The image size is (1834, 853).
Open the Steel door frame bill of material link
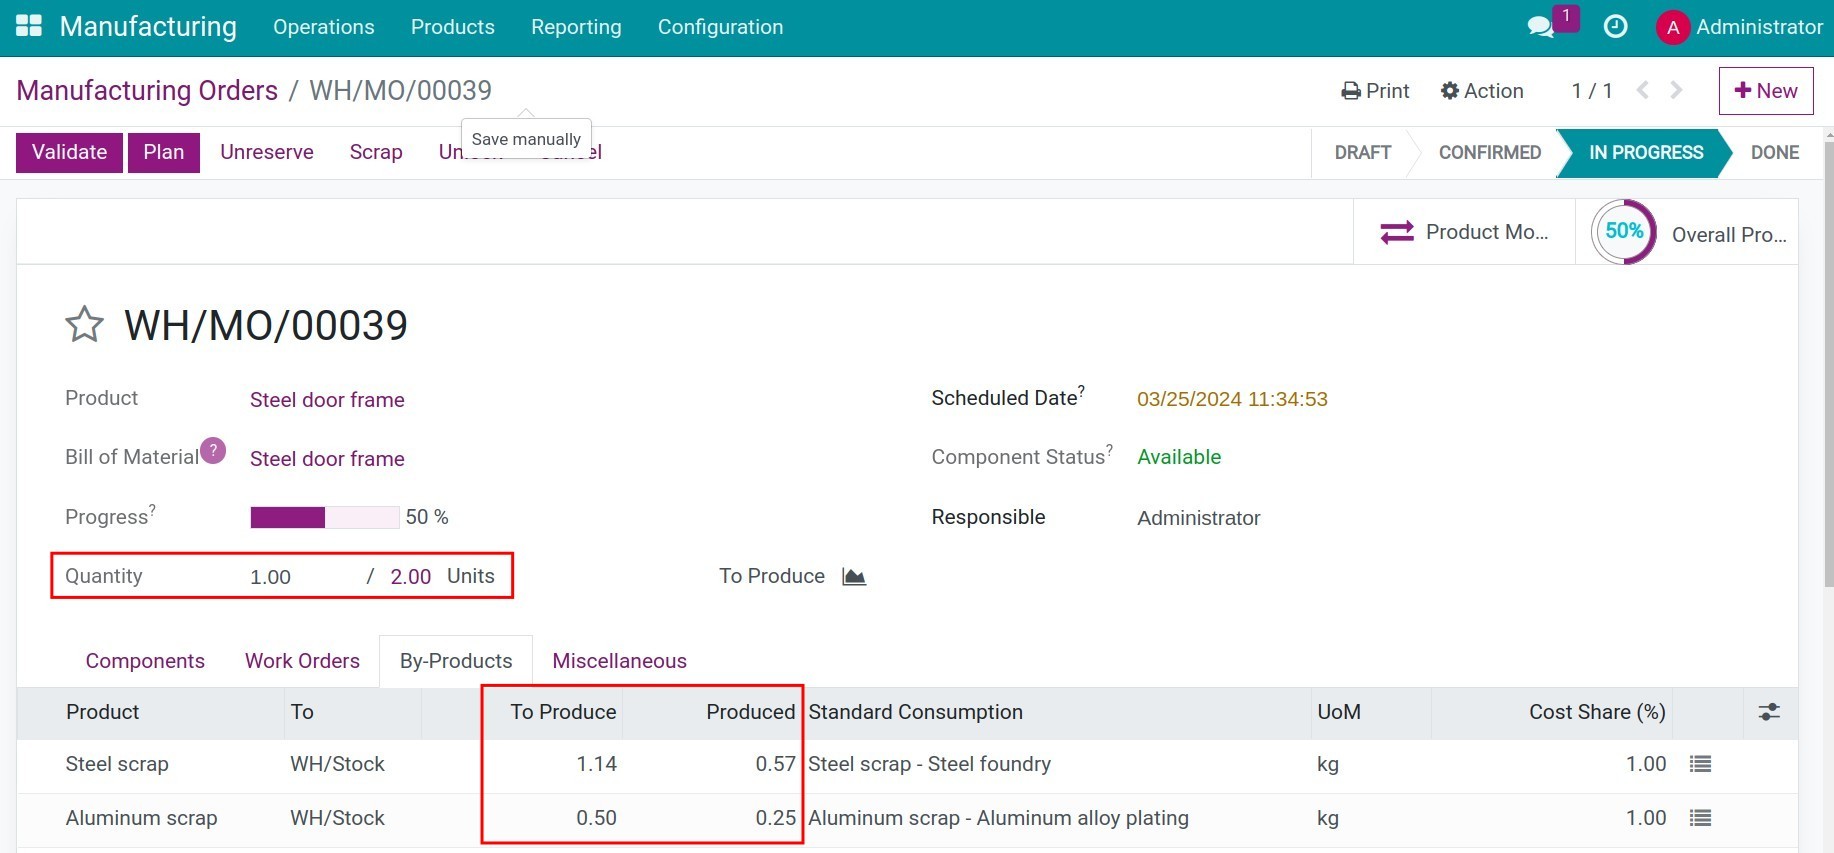pyautogui.click(x=327, y=459)
